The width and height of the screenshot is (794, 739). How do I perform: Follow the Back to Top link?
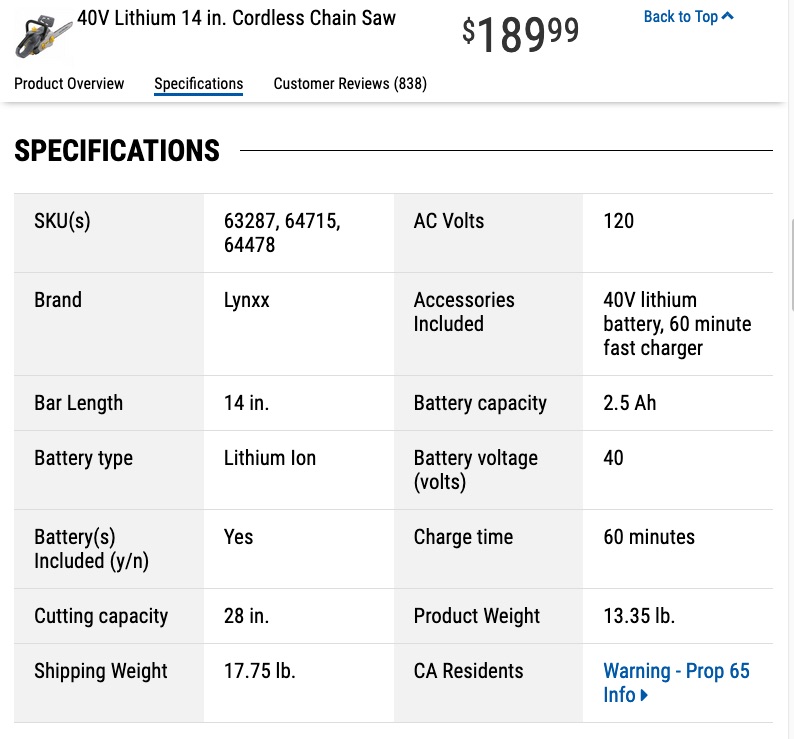click(688, 17)
